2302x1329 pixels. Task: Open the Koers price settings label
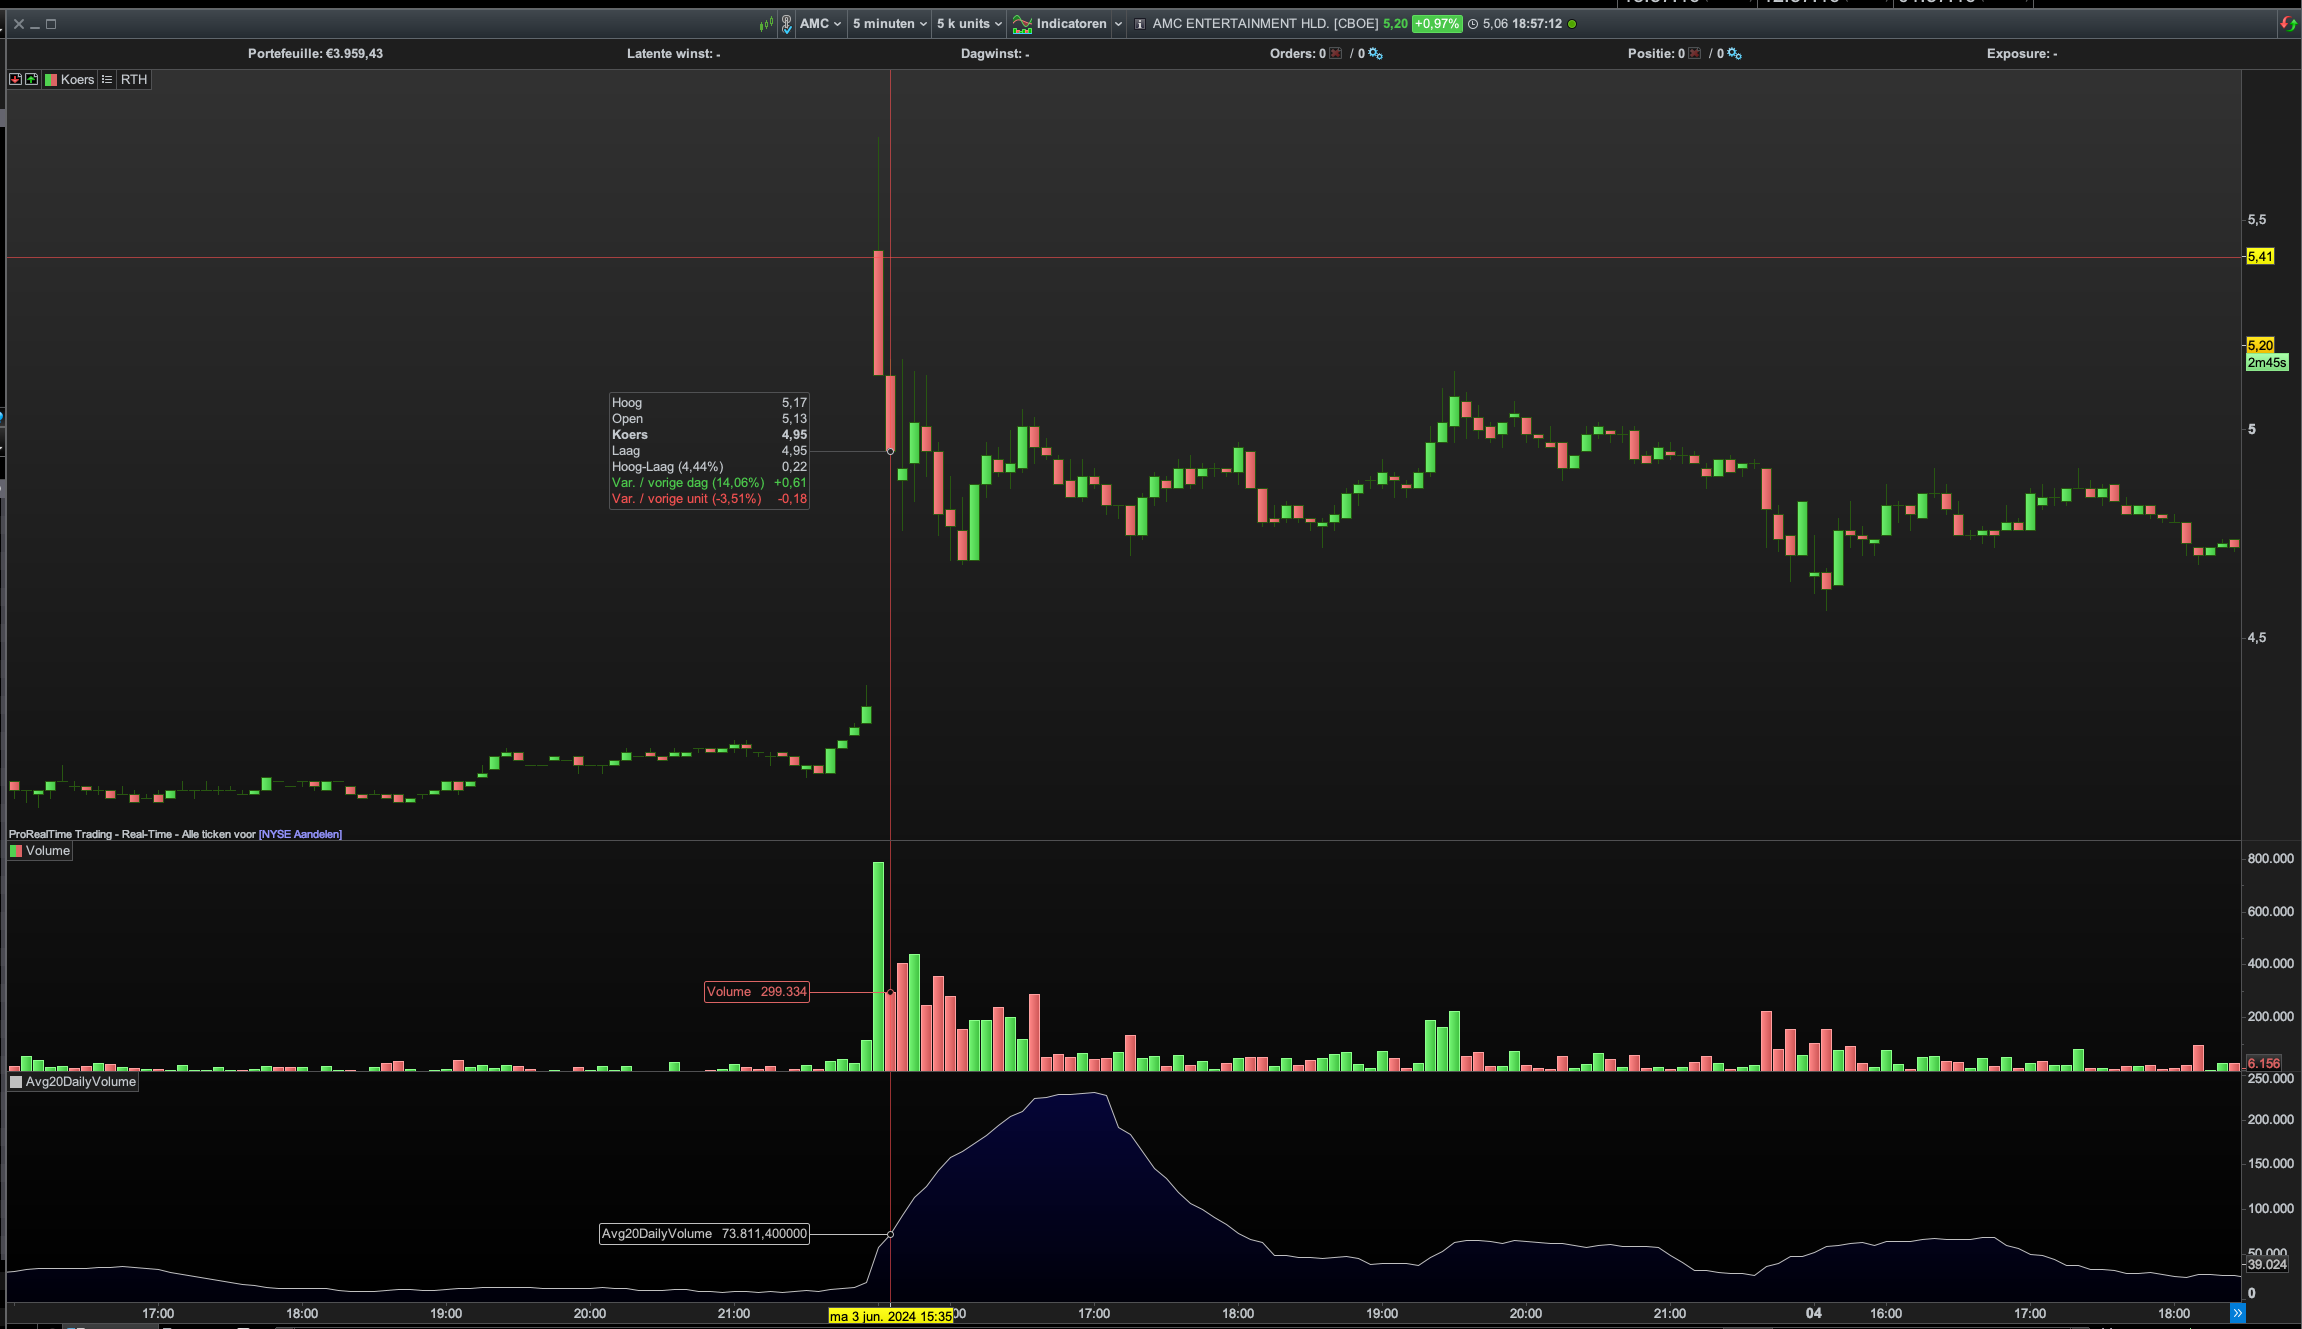[x=77, y=80]
